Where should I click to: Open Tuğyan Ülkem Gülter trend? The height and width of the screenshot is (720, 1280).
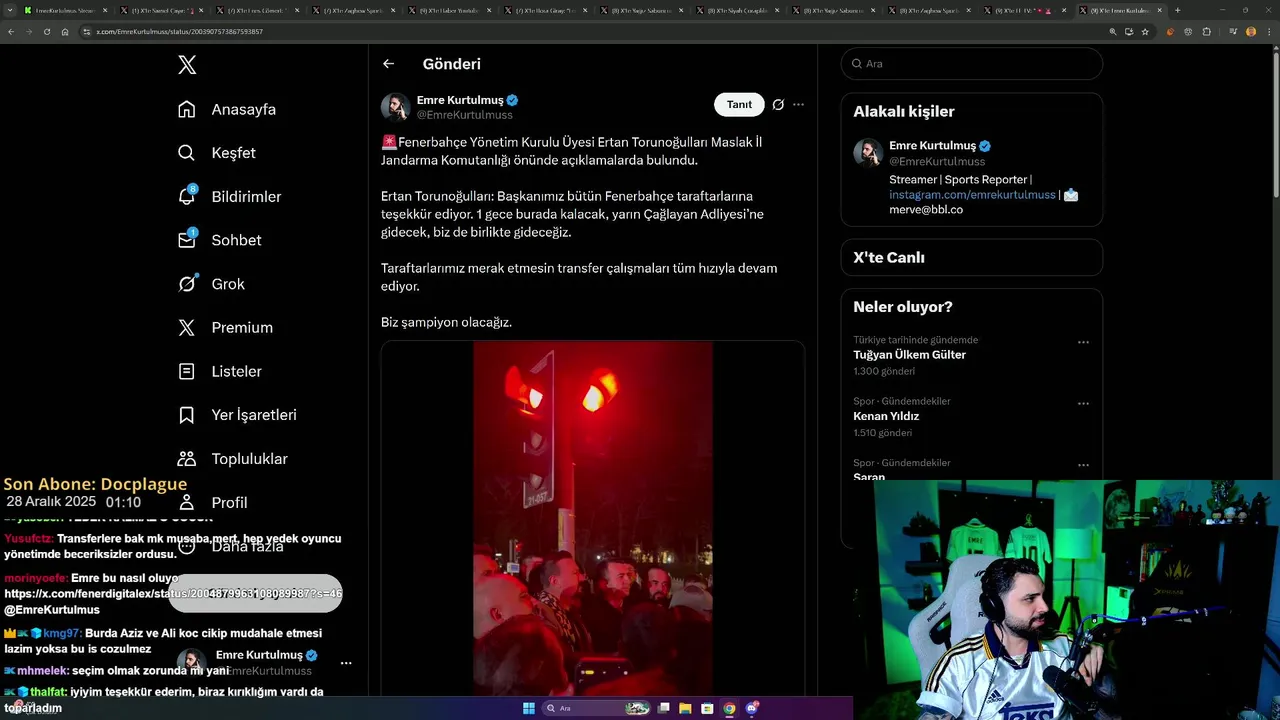click(x=909, y=355)
